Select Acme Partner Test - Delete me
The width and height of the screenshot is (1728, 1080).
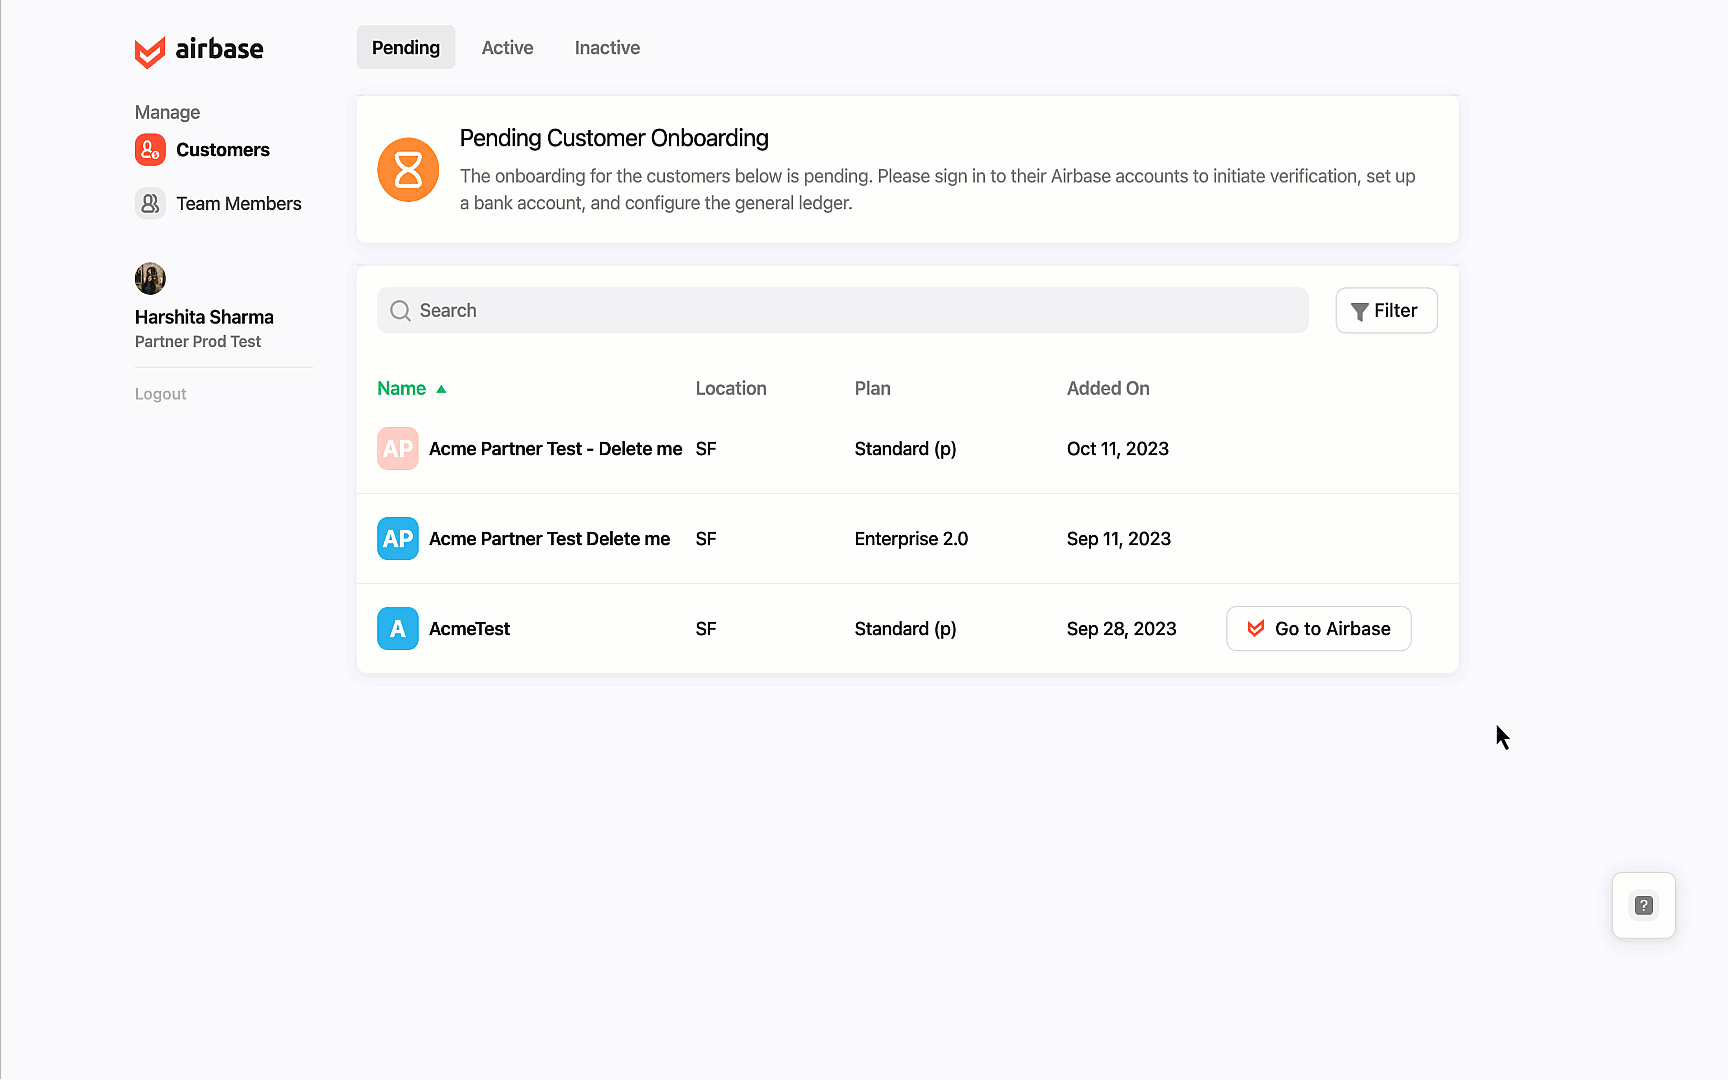tap(555, 449)
